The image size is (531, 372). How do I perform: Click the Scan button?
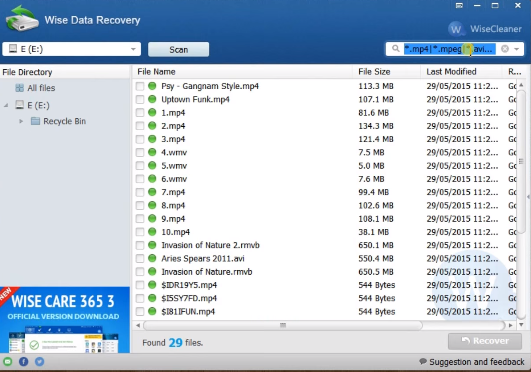pyautogui.click(x=178, y=49)
